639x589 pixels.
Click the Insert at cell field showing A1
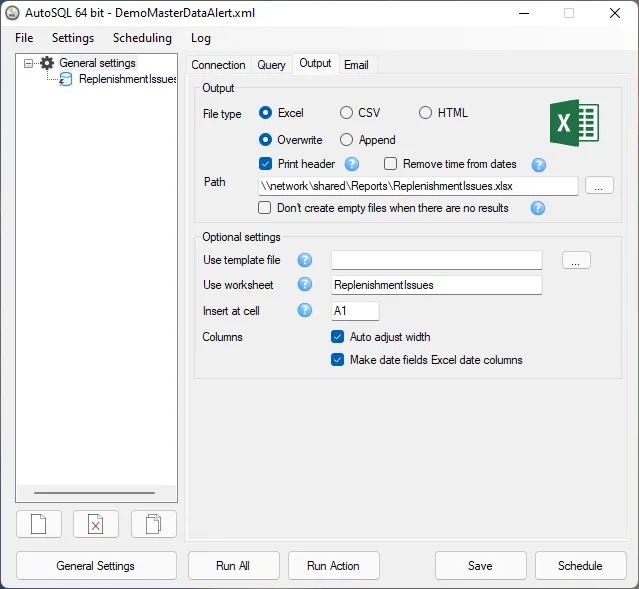click(355, 311)
